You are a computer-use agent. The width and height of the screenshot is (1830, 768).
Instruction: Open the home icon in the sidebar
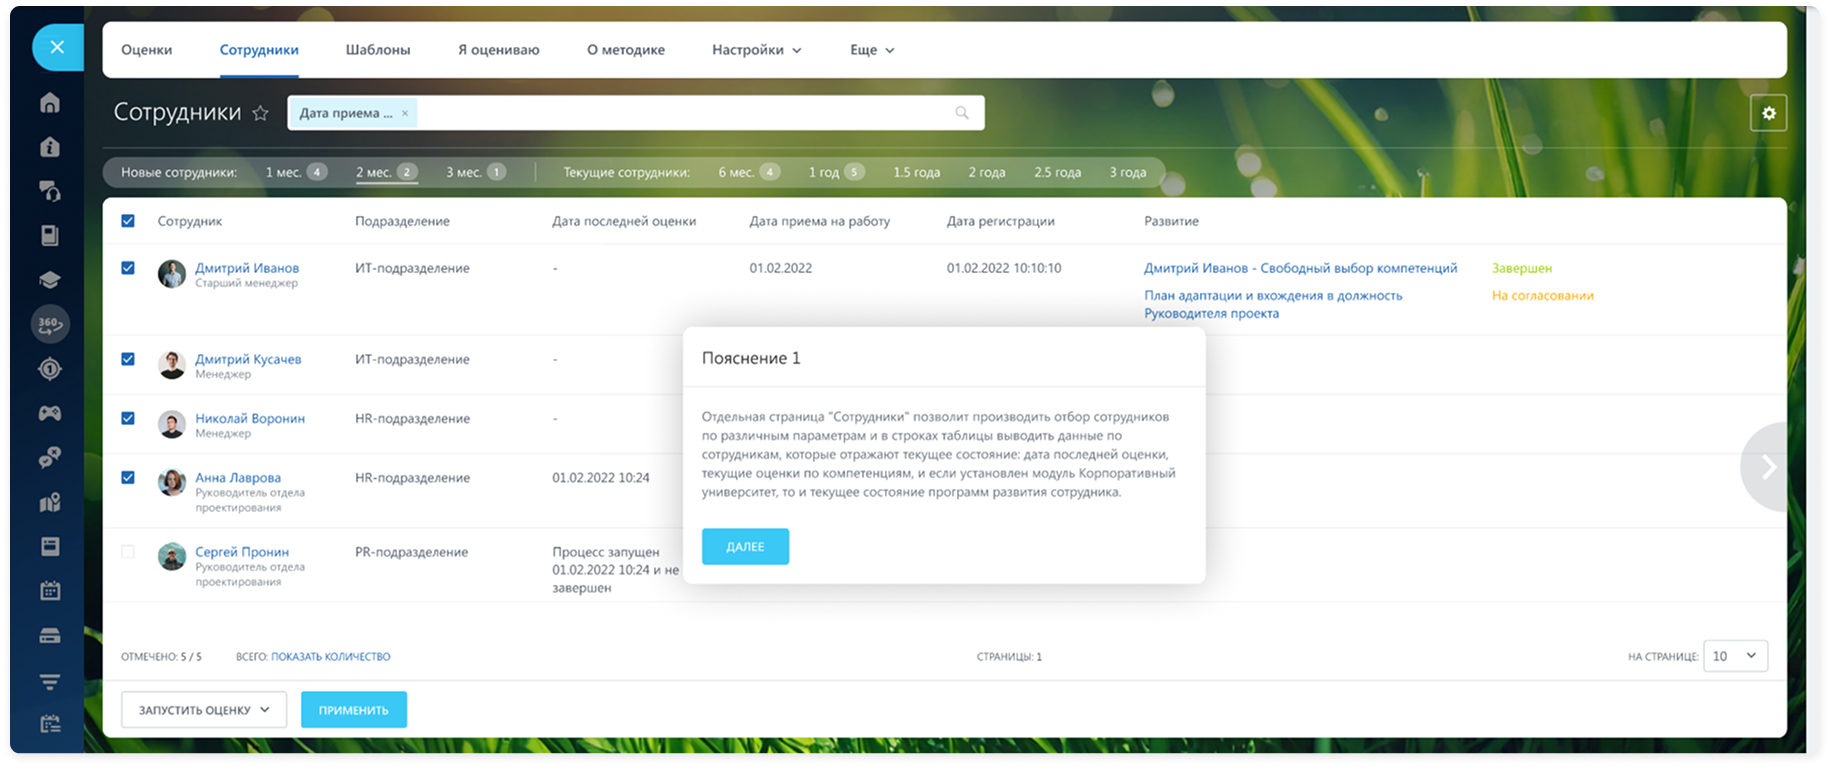50,103
